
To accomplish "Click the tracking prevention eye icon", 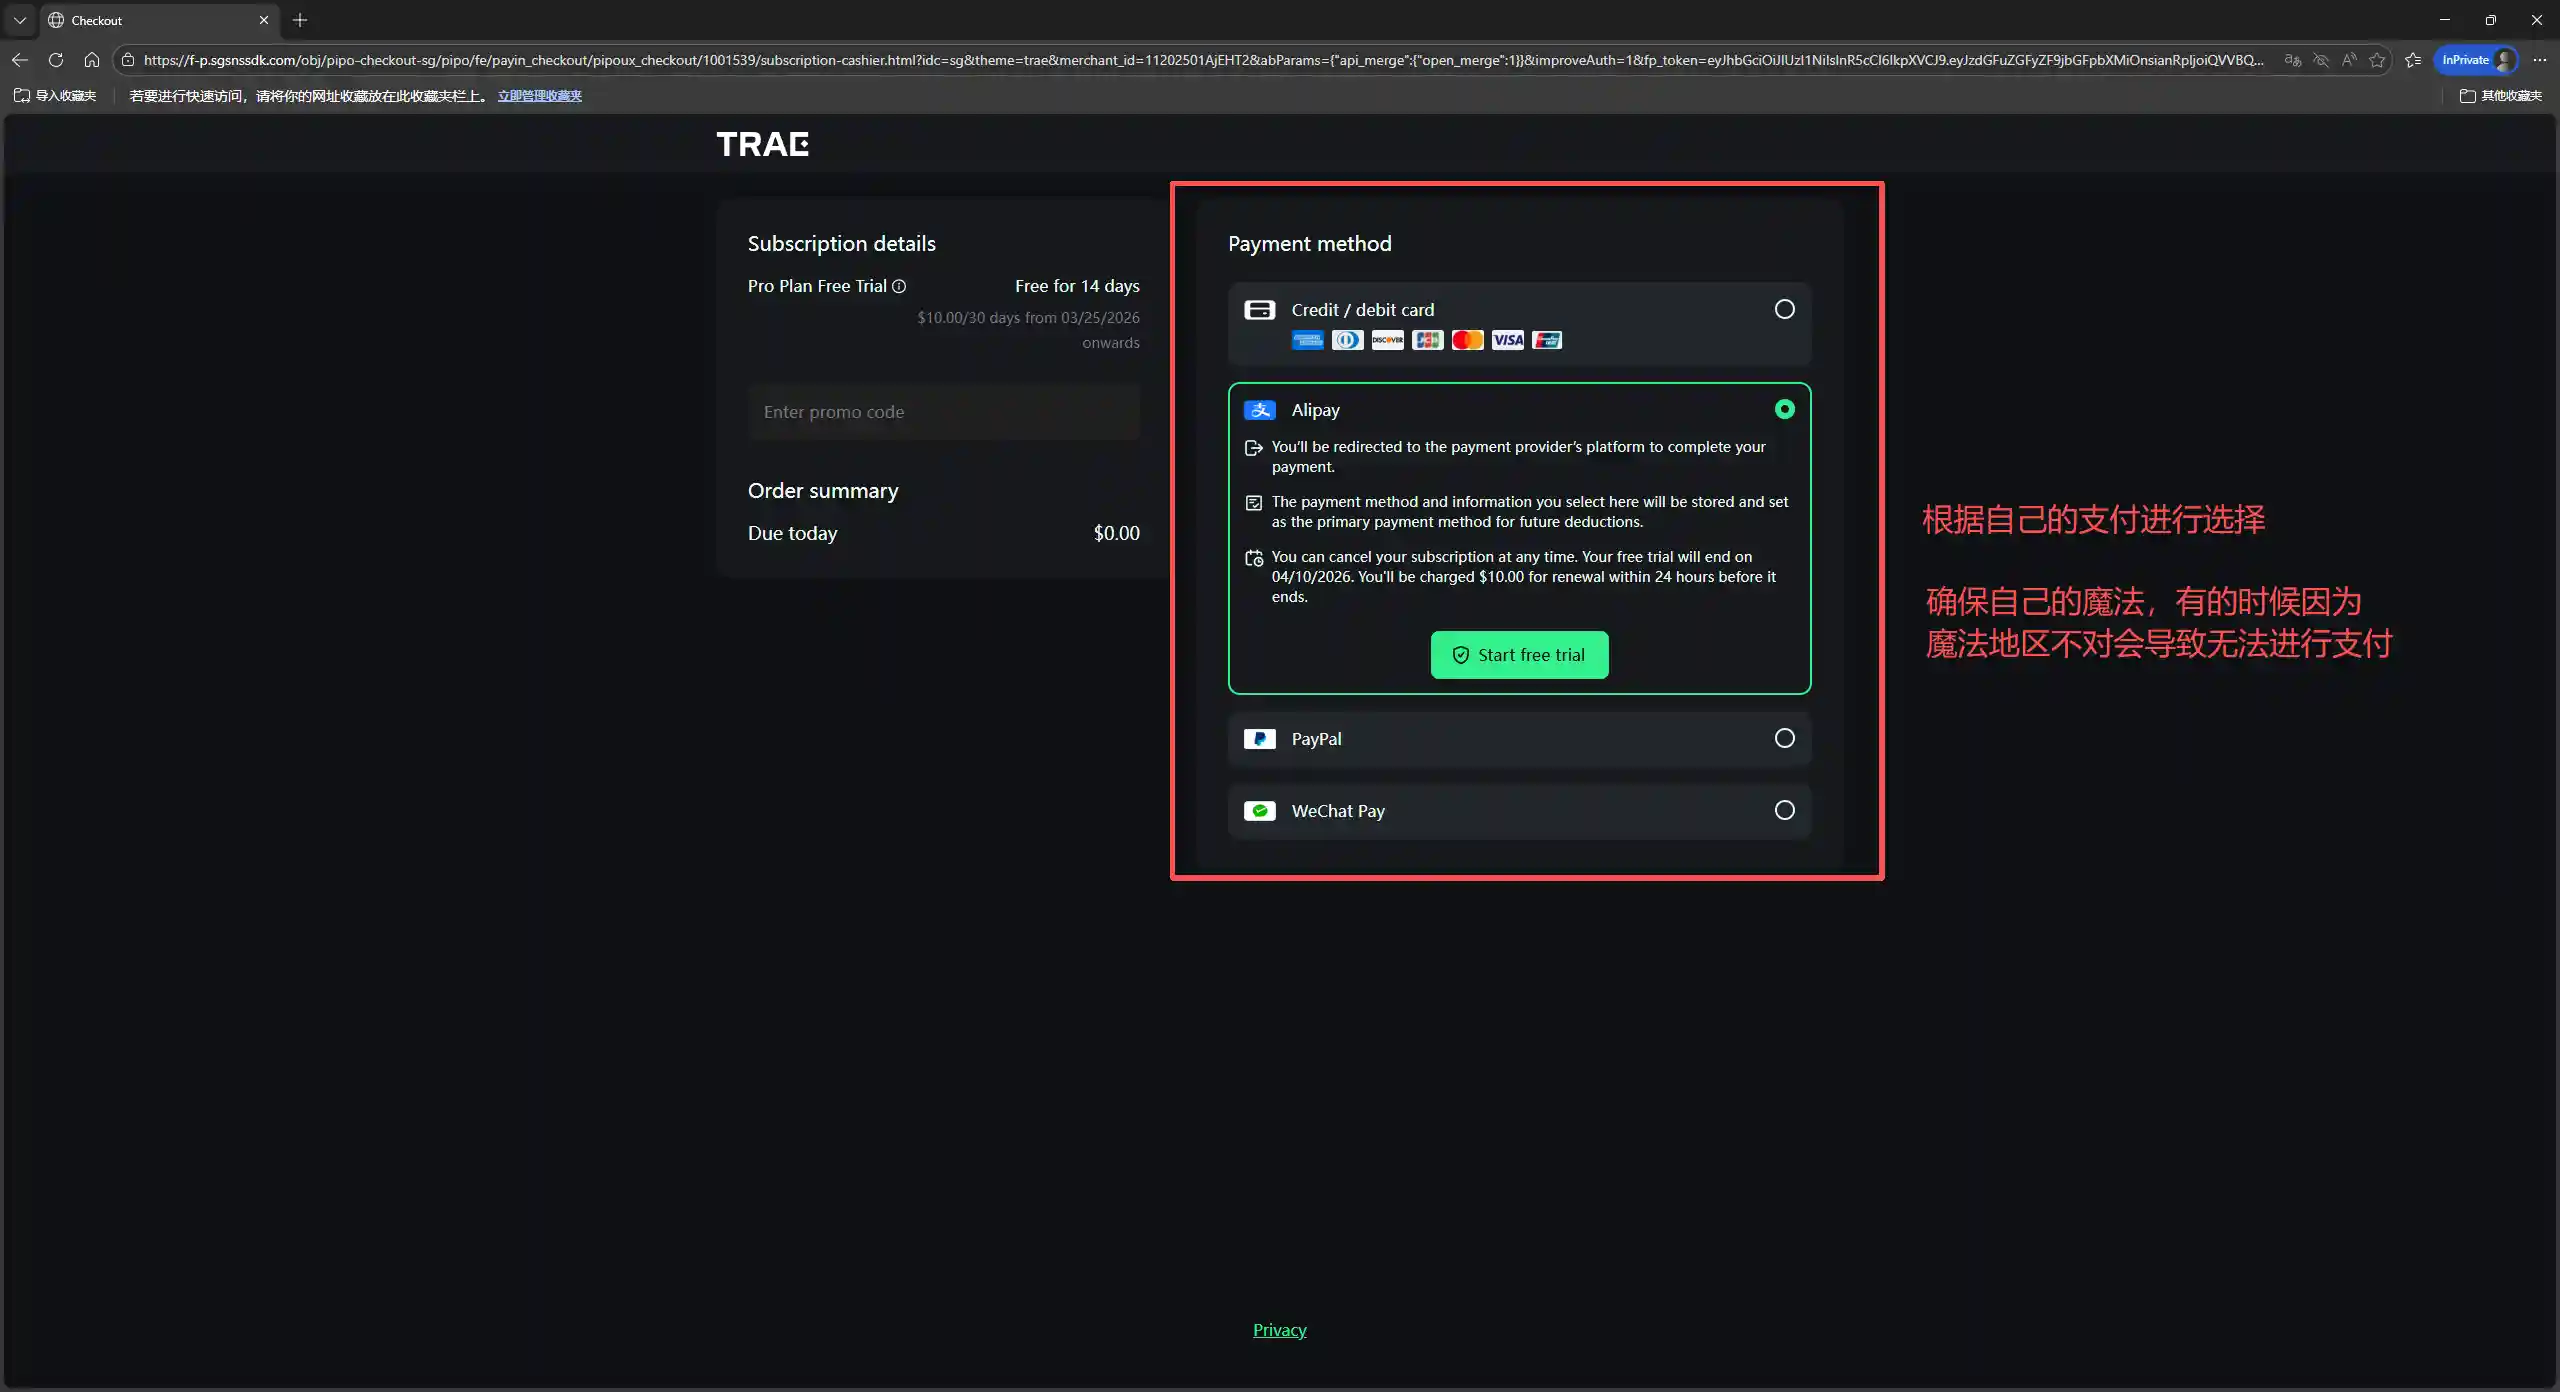I will (2321, 60).
